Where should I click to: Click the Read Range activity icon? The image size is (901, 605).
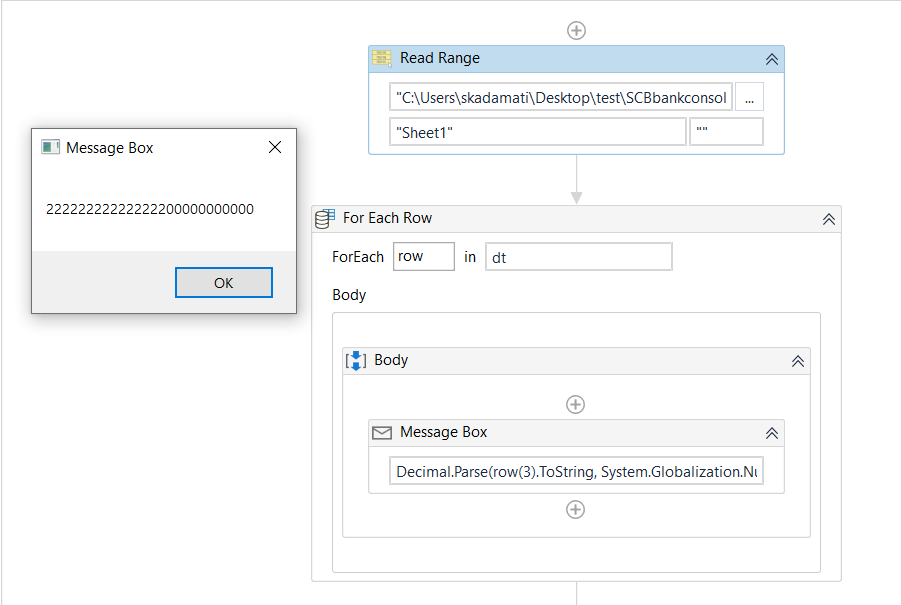(x=382, y=58)
